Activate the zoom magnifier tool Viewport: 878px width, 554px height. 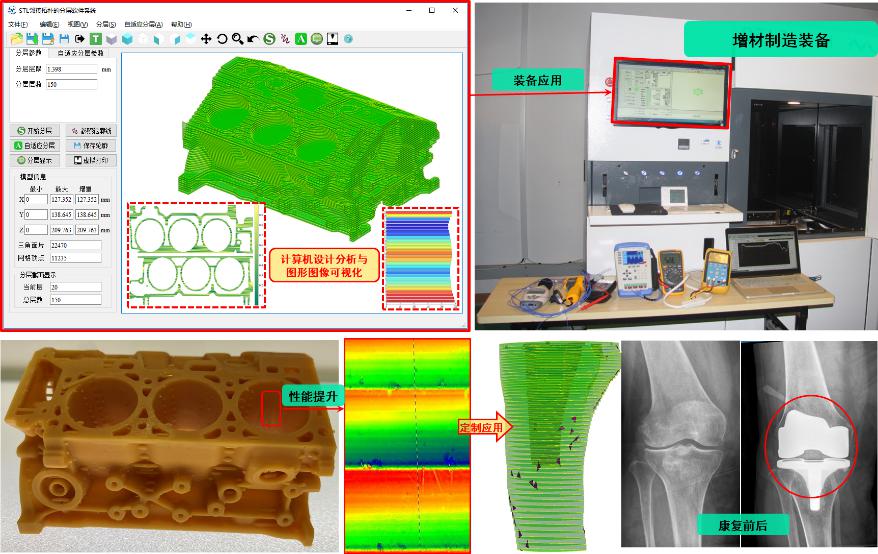[237, 38]
